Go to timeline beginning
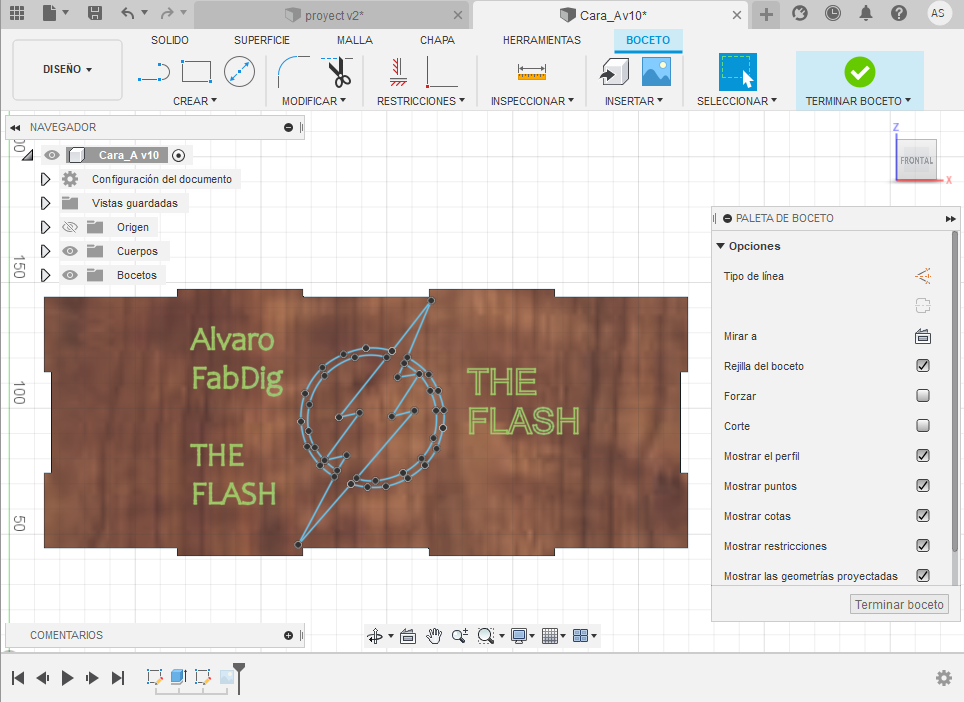 18,678
